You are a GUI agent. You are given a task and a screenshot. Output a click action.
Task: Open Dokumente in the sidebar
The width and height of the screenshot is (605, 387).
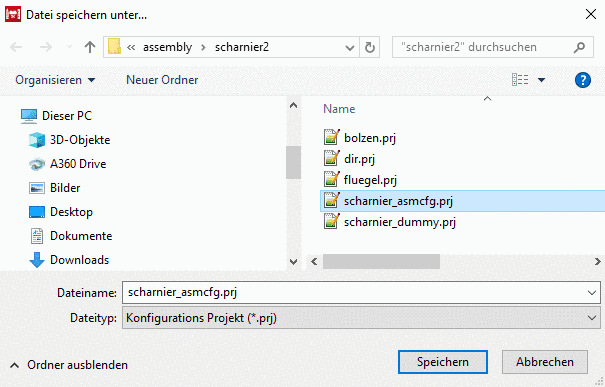point(81,236)
